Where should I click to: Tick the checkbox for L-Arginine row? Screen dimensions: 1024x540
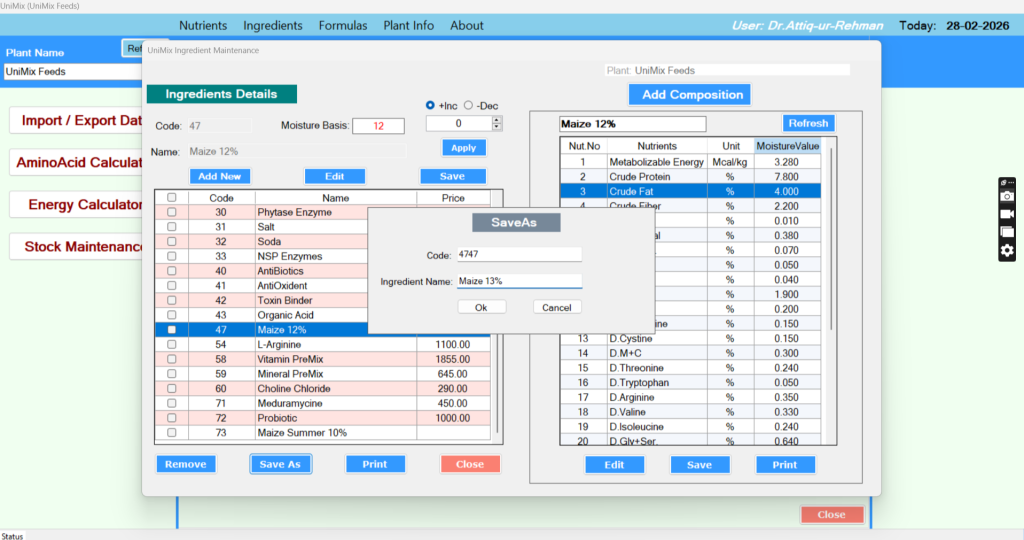pyautogui.click(x=172, y=344)
